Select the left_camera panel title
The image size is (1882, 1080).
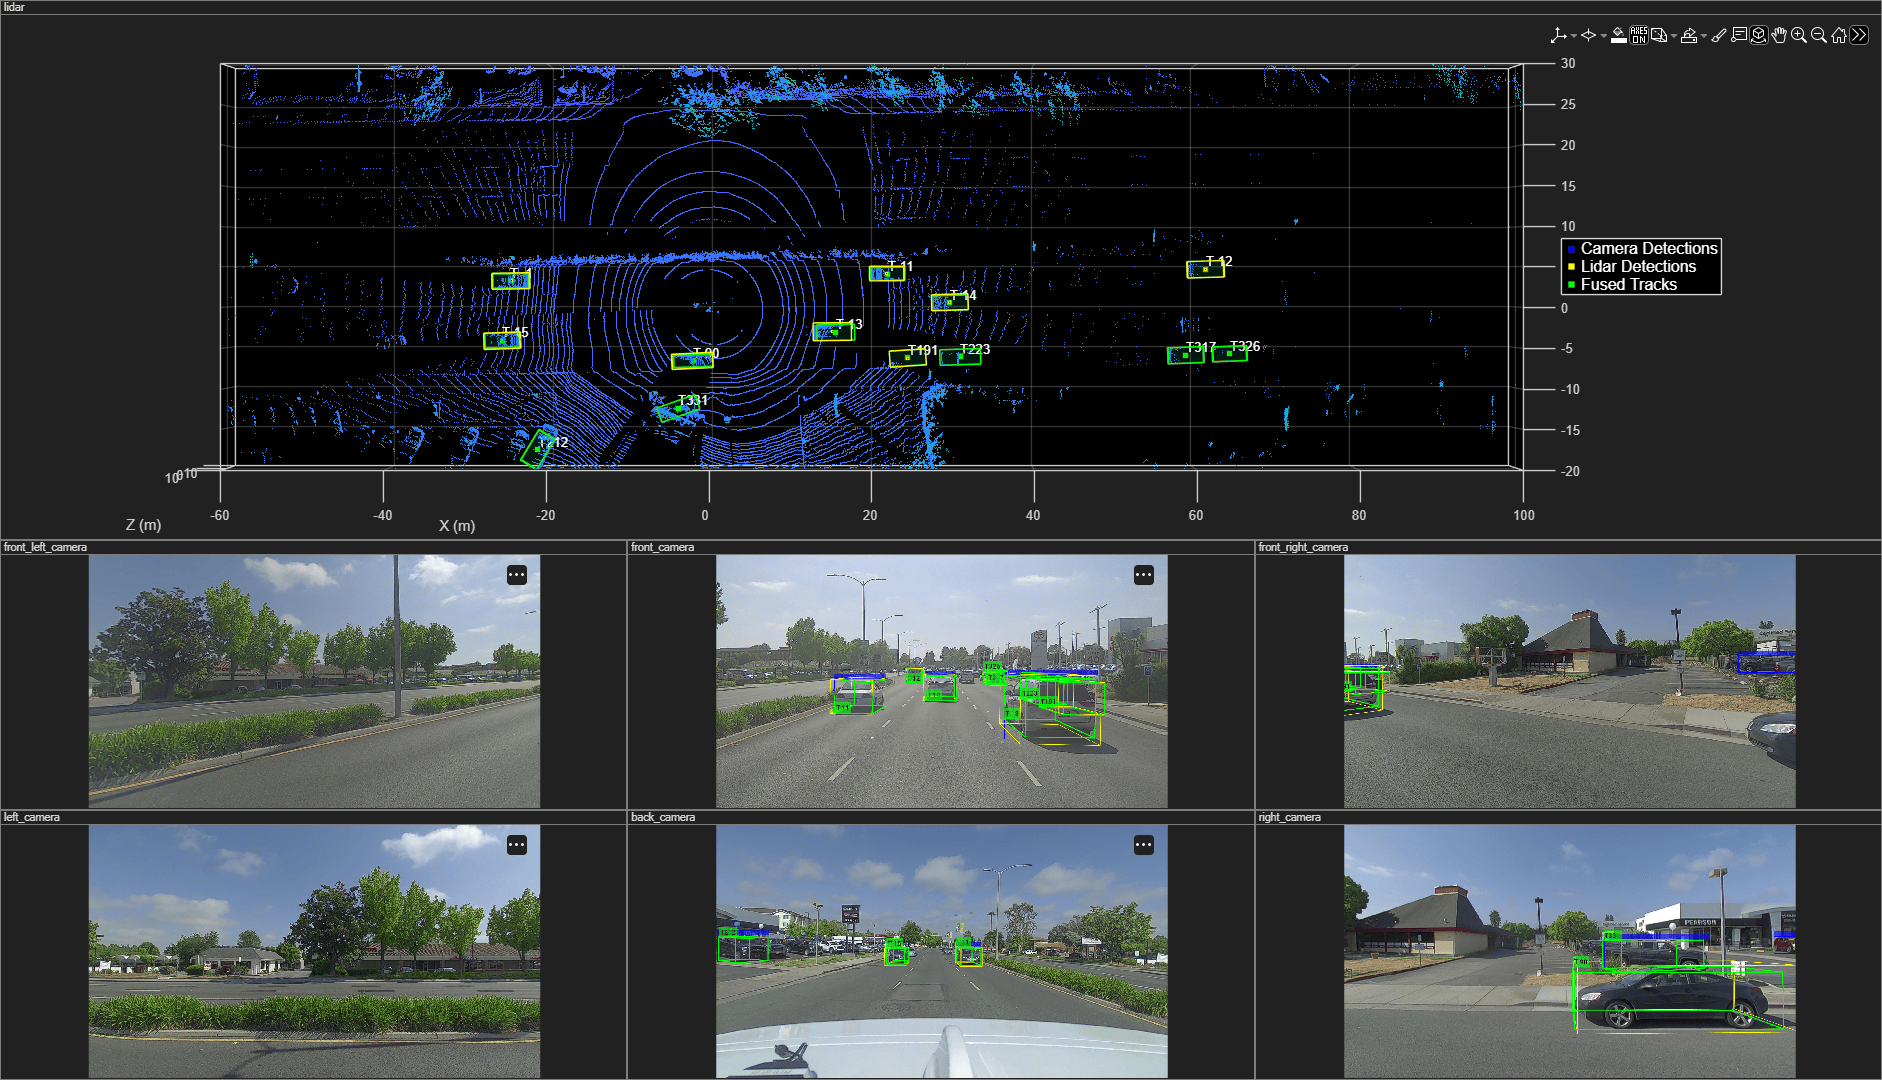click(31, 817)
